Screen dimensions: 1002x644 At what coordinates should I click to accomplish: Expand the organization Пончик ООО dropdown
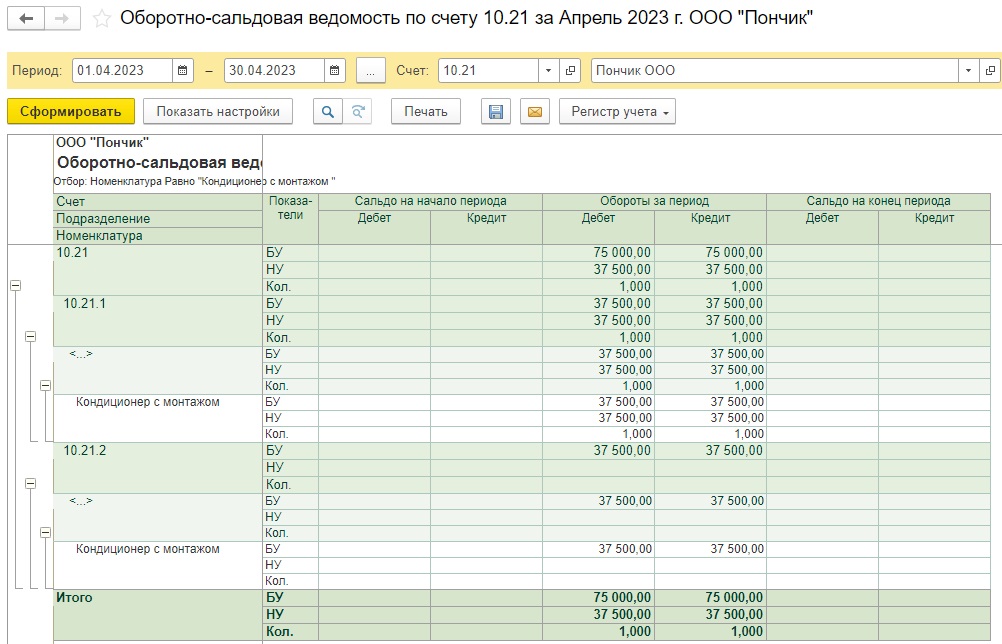968,70
